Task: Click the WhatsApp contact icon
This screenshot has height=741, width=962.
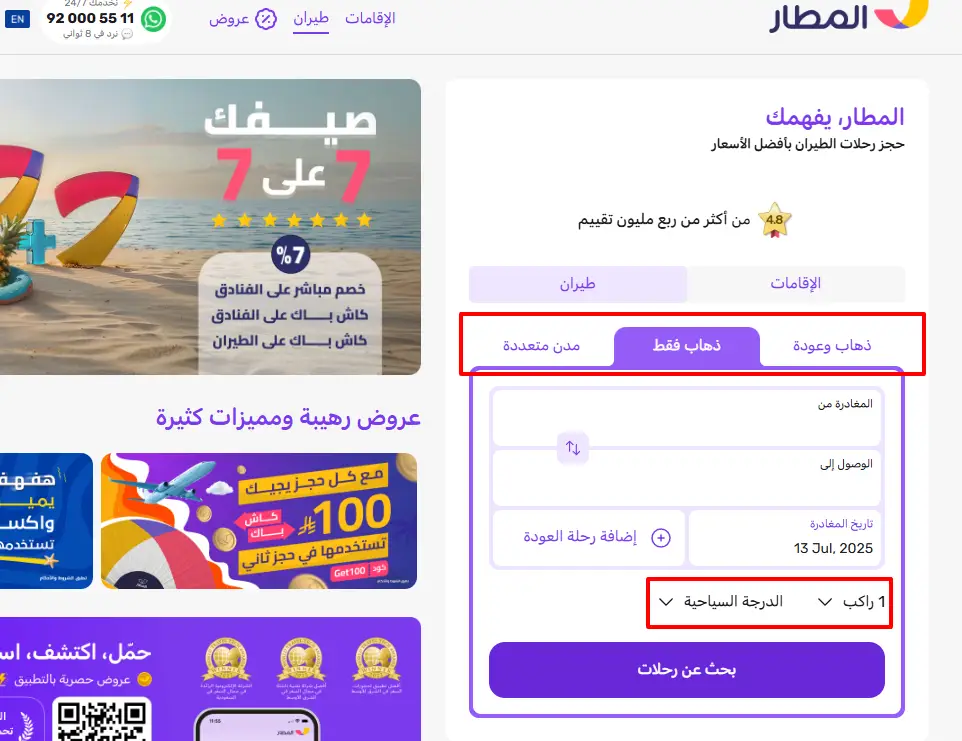Action: pos(153,19)
